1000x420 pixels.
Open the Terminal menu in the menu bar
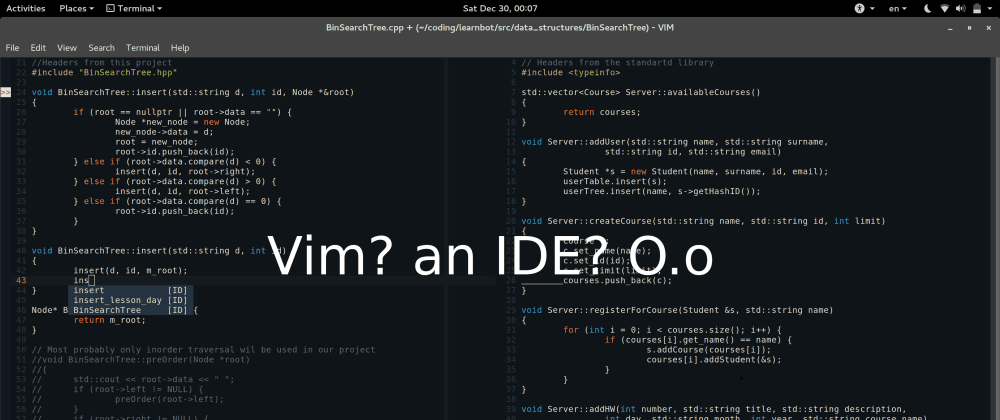143,48
